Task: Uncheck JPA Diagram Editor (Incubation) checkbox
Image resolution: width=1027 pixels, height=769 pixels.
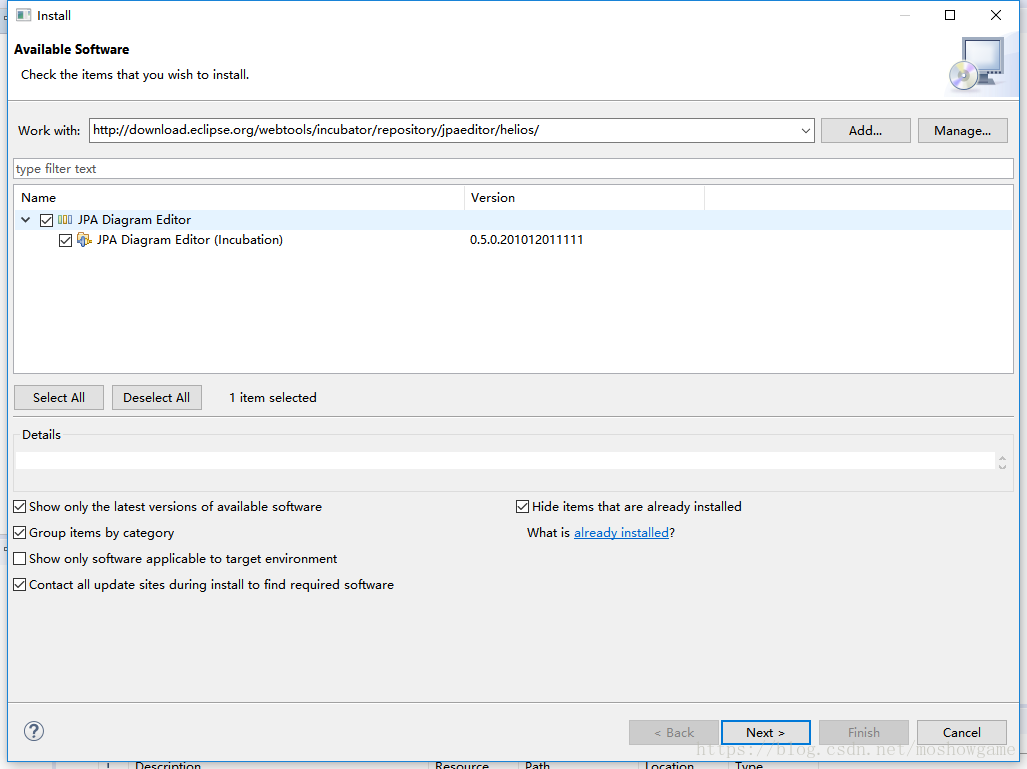Action: click(x=65, y=240)
